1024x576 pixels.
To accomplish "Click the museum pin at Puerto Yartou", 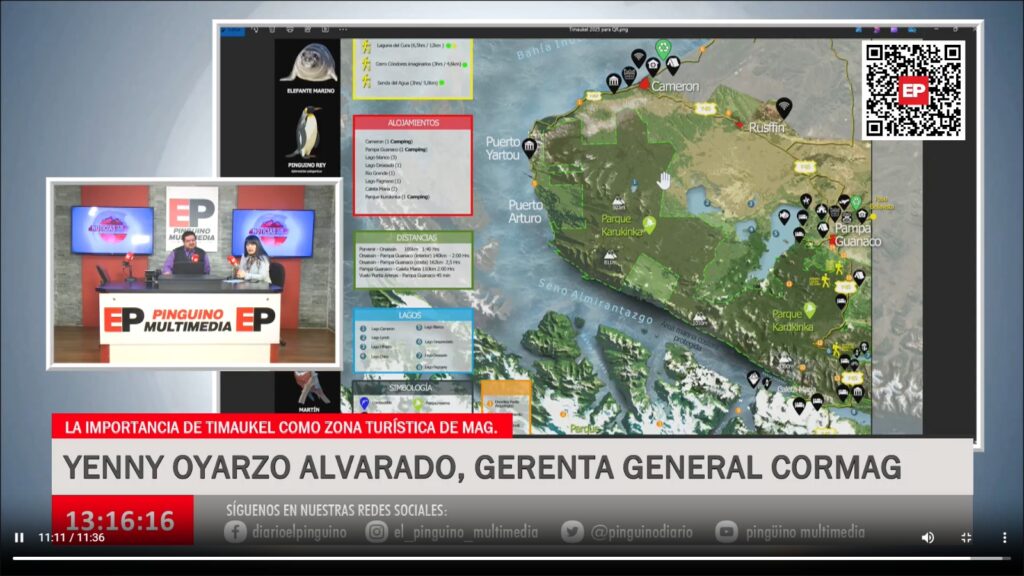I will pos(530,147).
